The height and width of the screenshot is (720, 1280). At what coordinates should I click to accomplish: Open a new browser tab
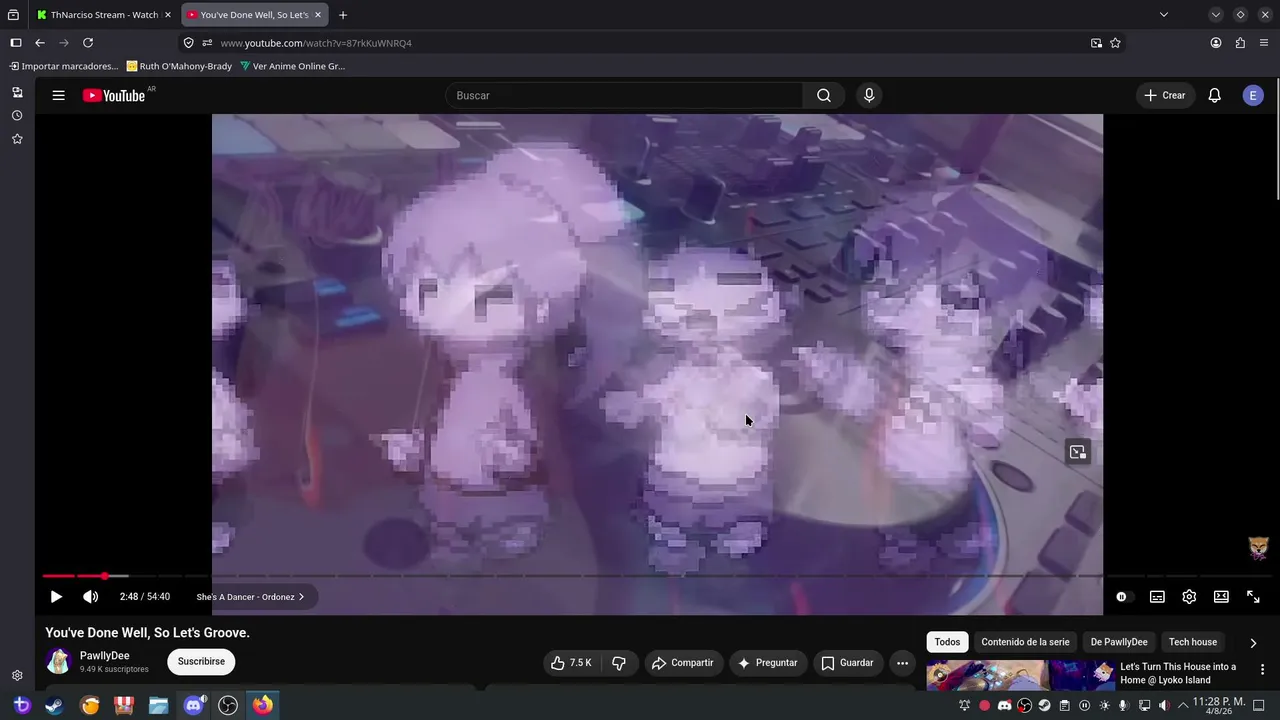tap(343, 15)
